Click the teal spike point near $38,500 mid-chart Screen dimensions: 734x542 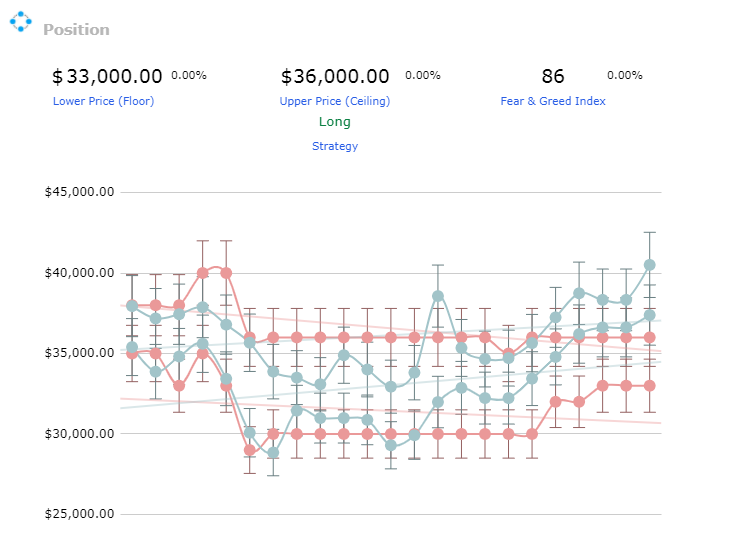pyautogui.click(x=438, y=296)
